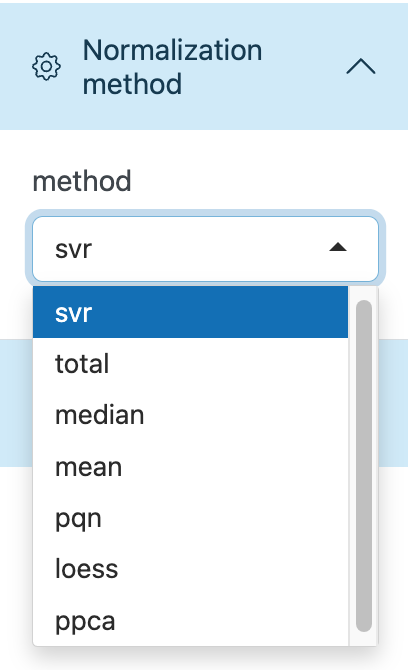Pick median as the normalization method
Screen dimensions: 408x670
coord(191,415)
